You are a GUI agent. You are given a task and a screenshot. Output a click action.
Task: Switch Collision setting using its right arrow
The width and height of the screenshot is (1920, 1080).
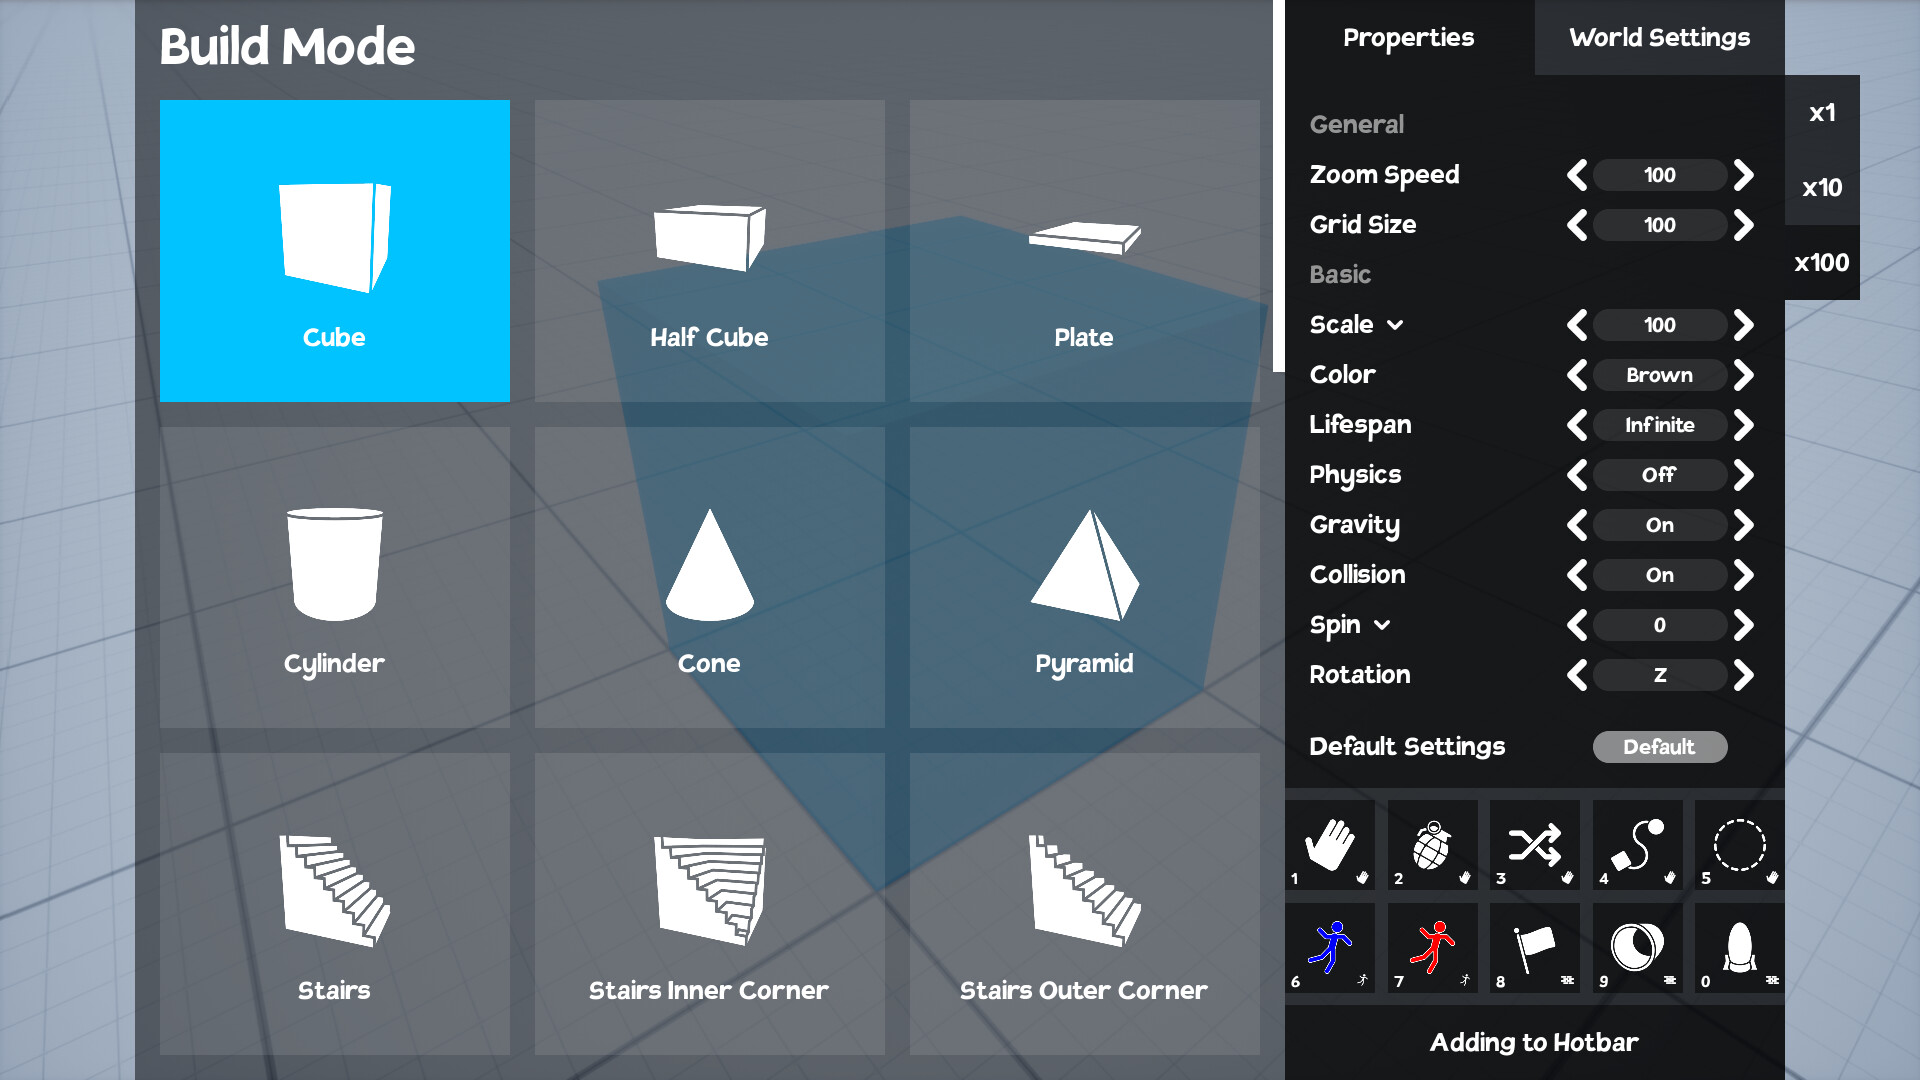tap(1743, 575)
